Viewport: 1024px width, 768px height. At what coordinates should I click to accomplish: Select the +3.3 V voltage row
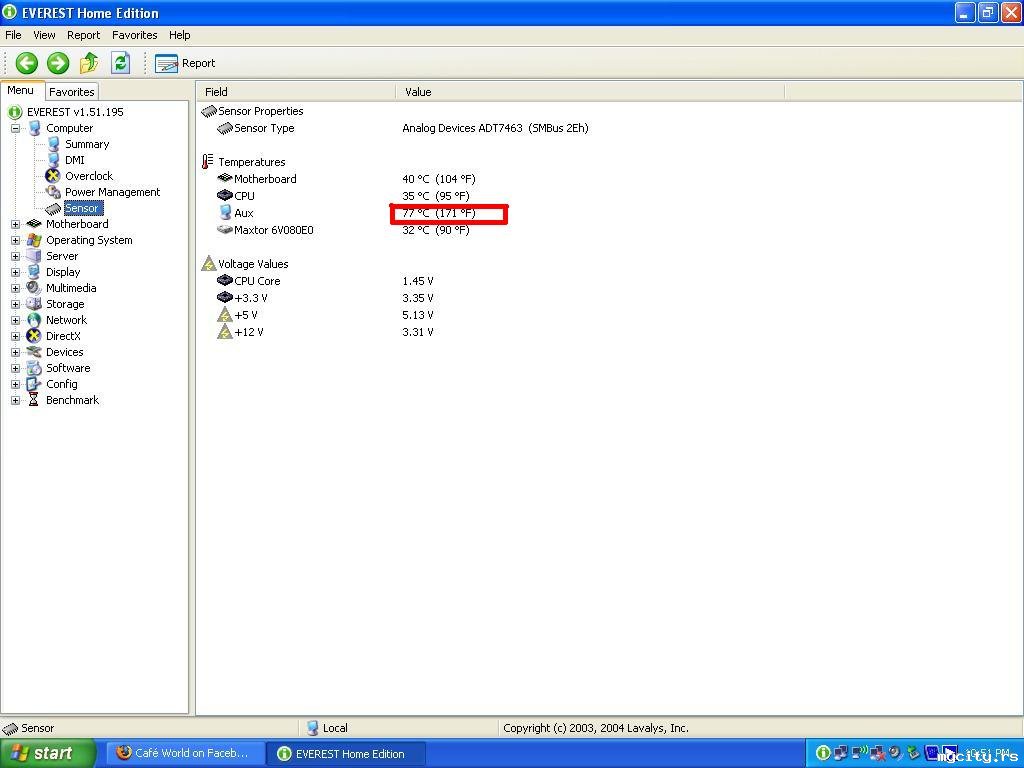[x=325, y=298]
